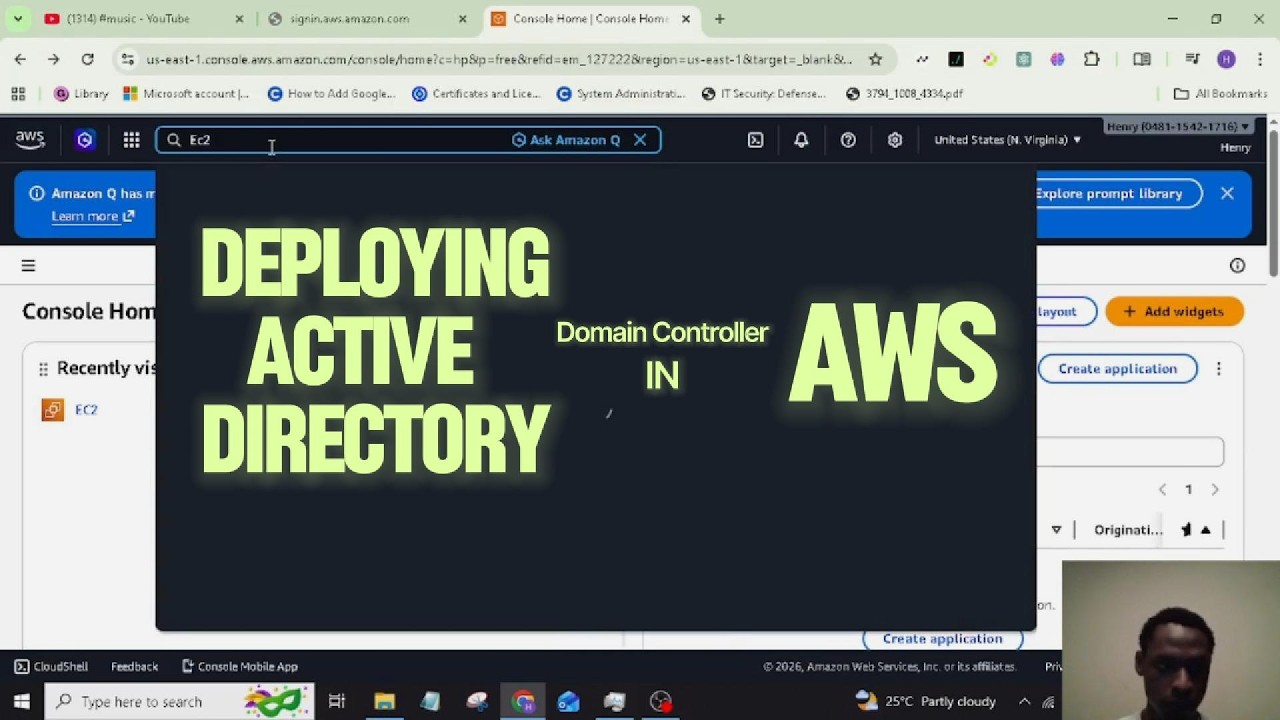Bookmark this page with the star icon
Viewport: 1280px width, 720px height.
(875, 59)
